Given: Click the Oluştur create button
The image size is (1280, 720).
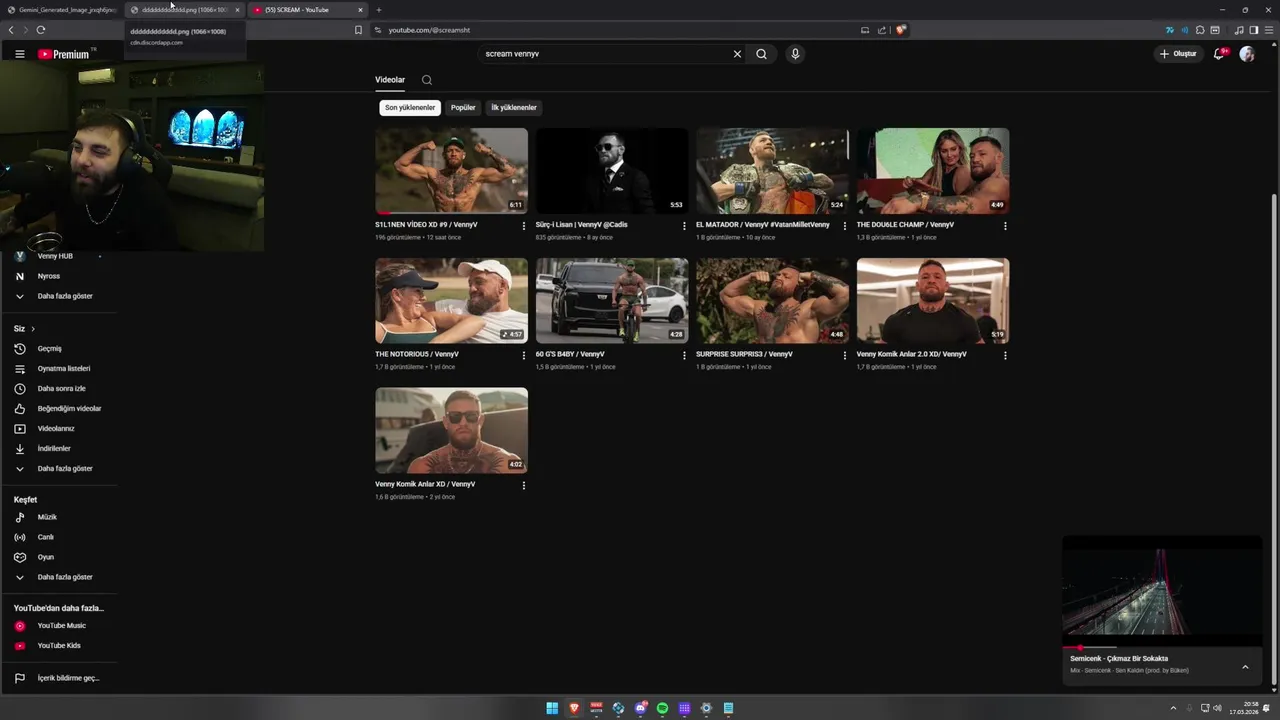Looking at the screenshot, I should click(1178, 54).
